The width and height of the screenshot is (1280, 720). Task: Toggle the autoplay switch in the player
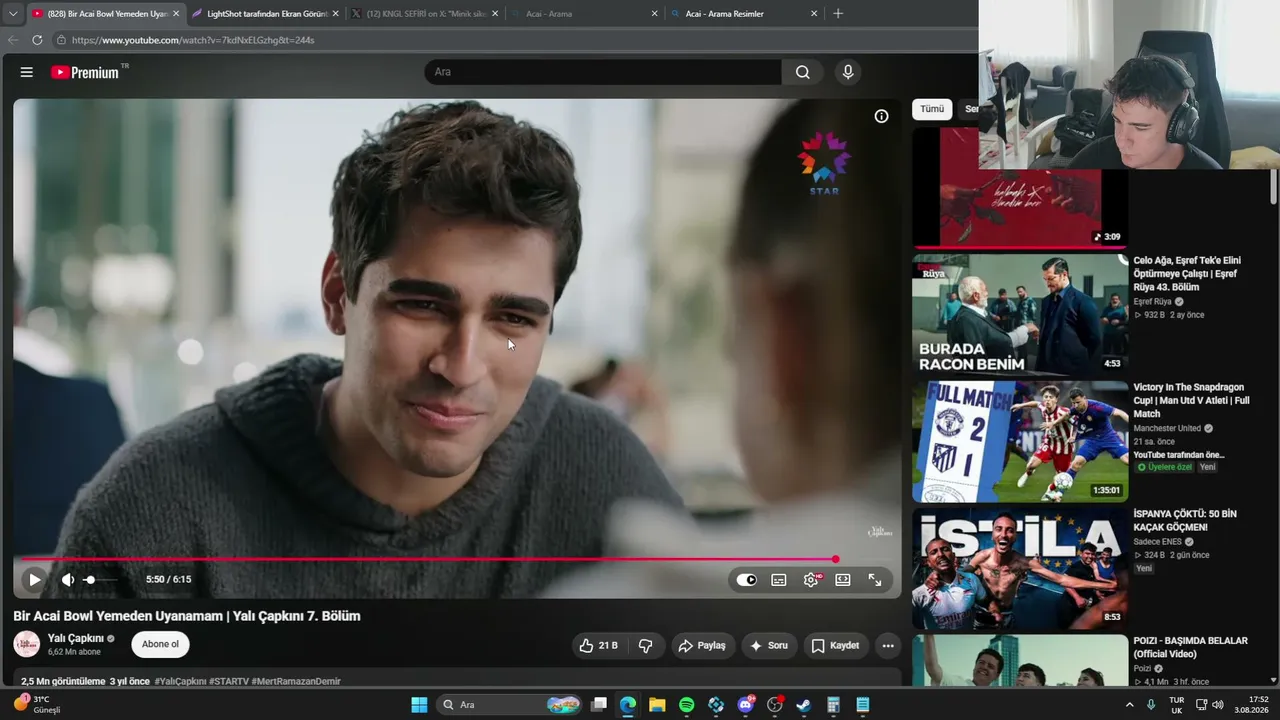pos(747,579)
